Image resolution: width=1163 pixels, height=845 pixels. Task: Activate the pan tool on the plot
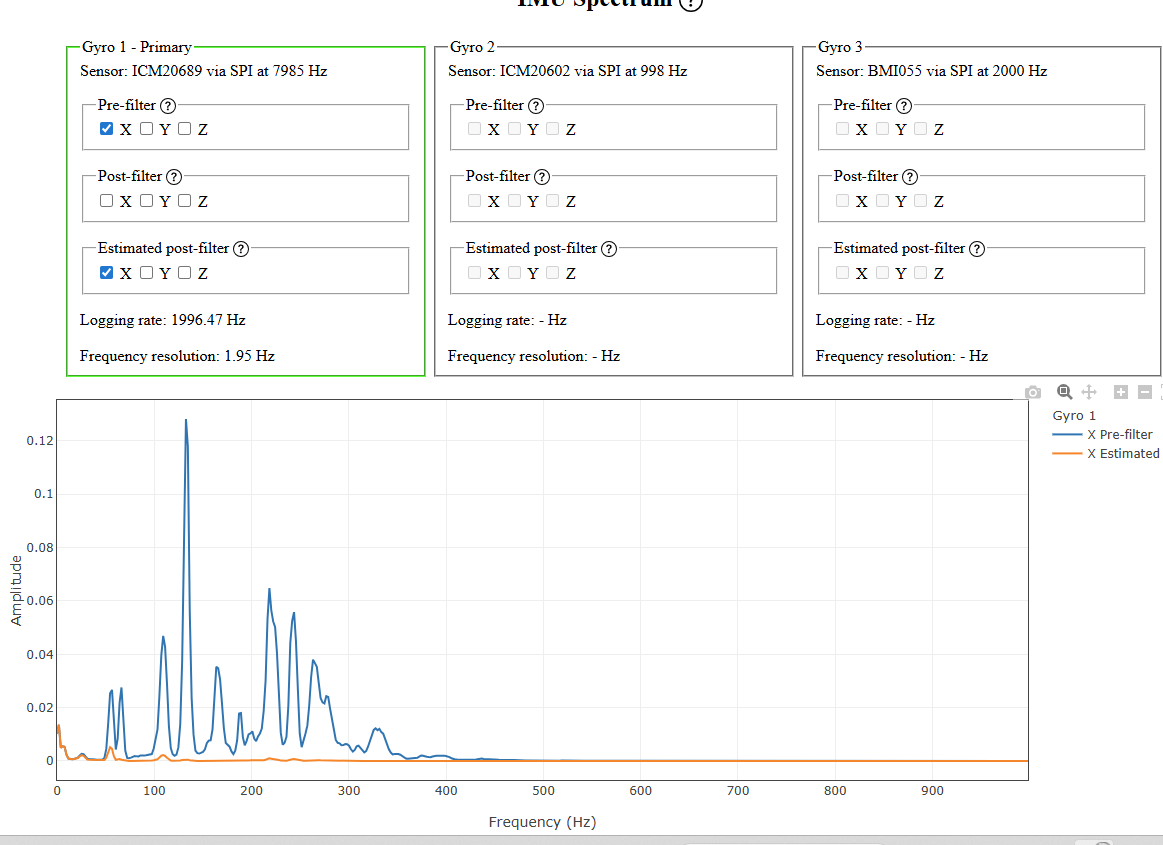[1089, 393]
